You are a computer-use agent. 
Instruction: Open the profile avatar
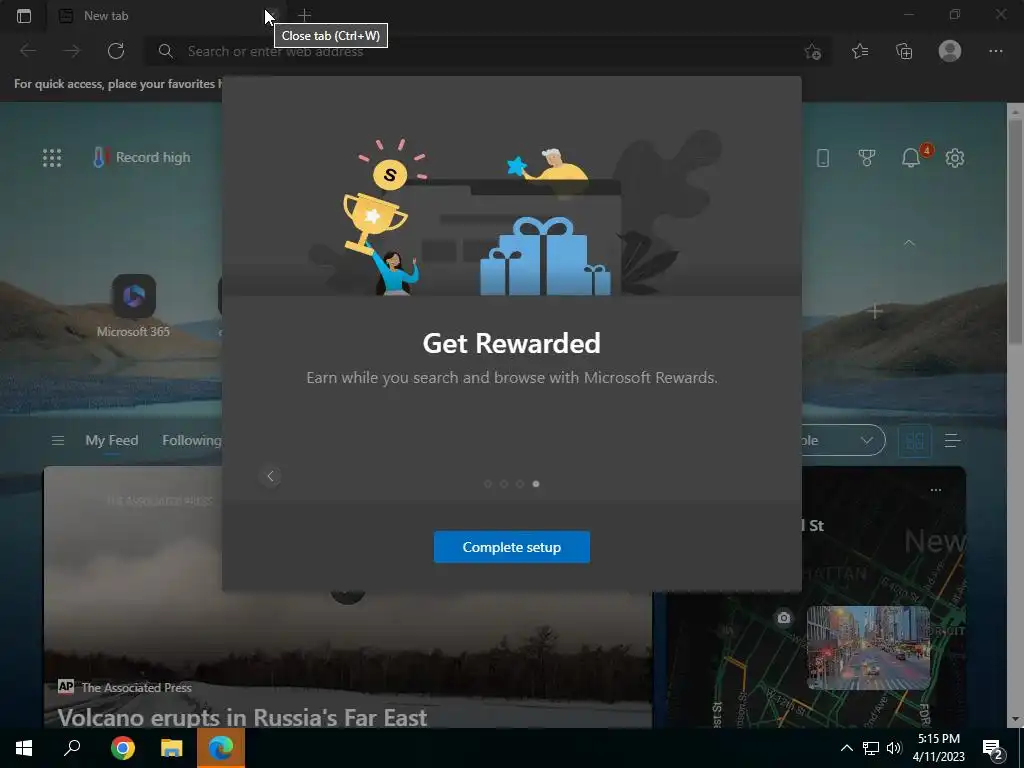[x=950, y=51]
